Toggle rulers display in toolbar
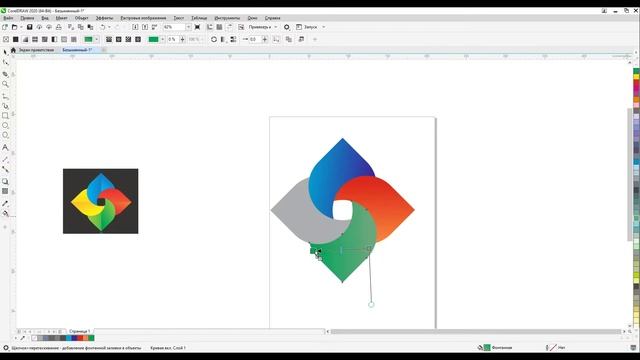This screenshot has height=360, width=640. 209,27
